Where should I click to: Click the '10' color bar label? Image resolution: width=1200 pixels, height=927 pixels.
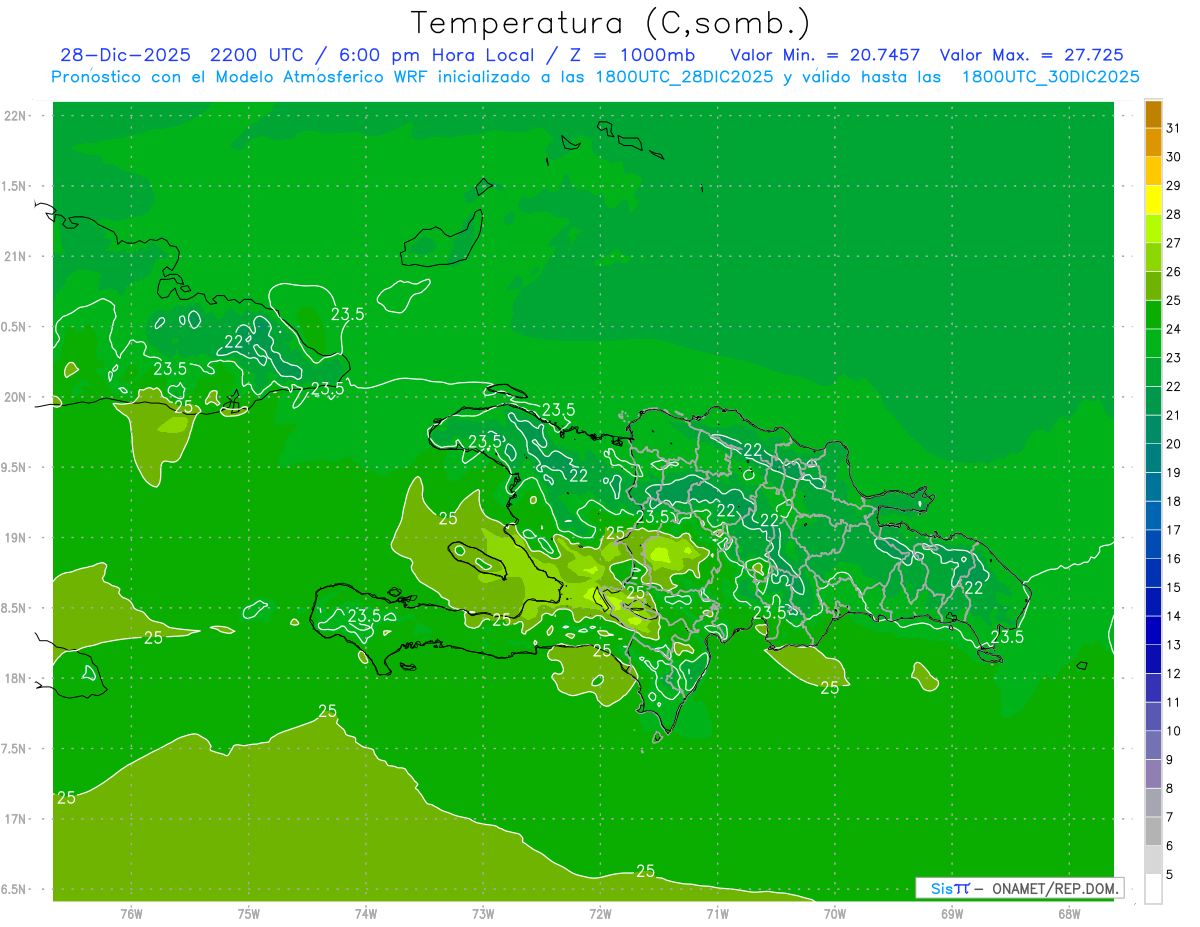pos(1174,731)
